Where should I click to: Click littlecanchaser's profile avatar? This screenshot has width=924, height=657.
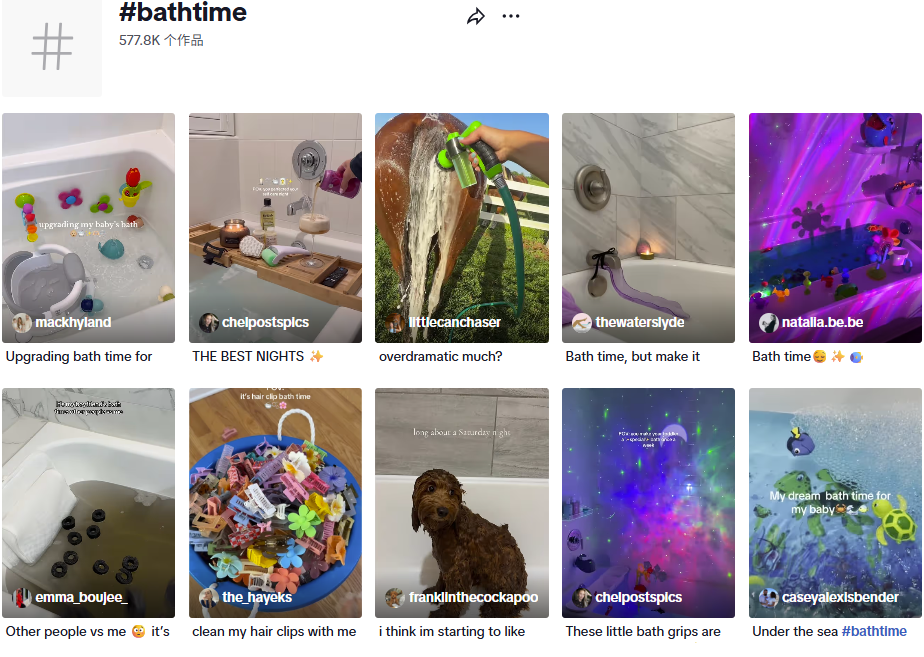(395, 323)
